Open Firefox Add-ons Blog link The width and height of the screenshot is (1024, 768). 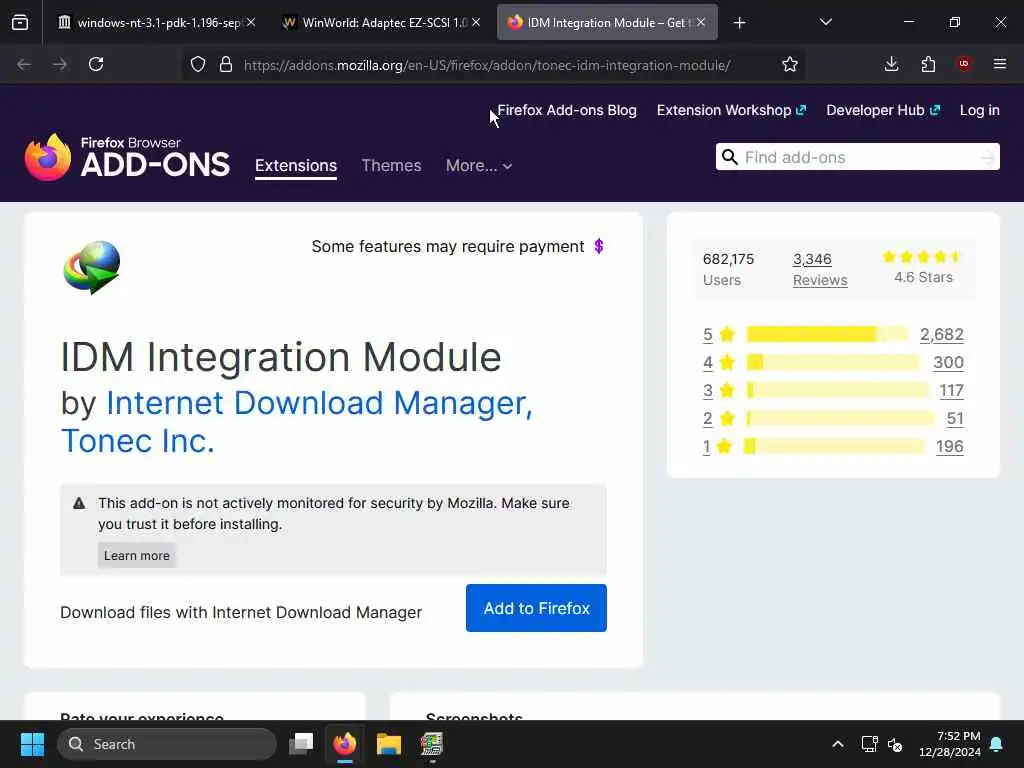(x=567, y=110)
